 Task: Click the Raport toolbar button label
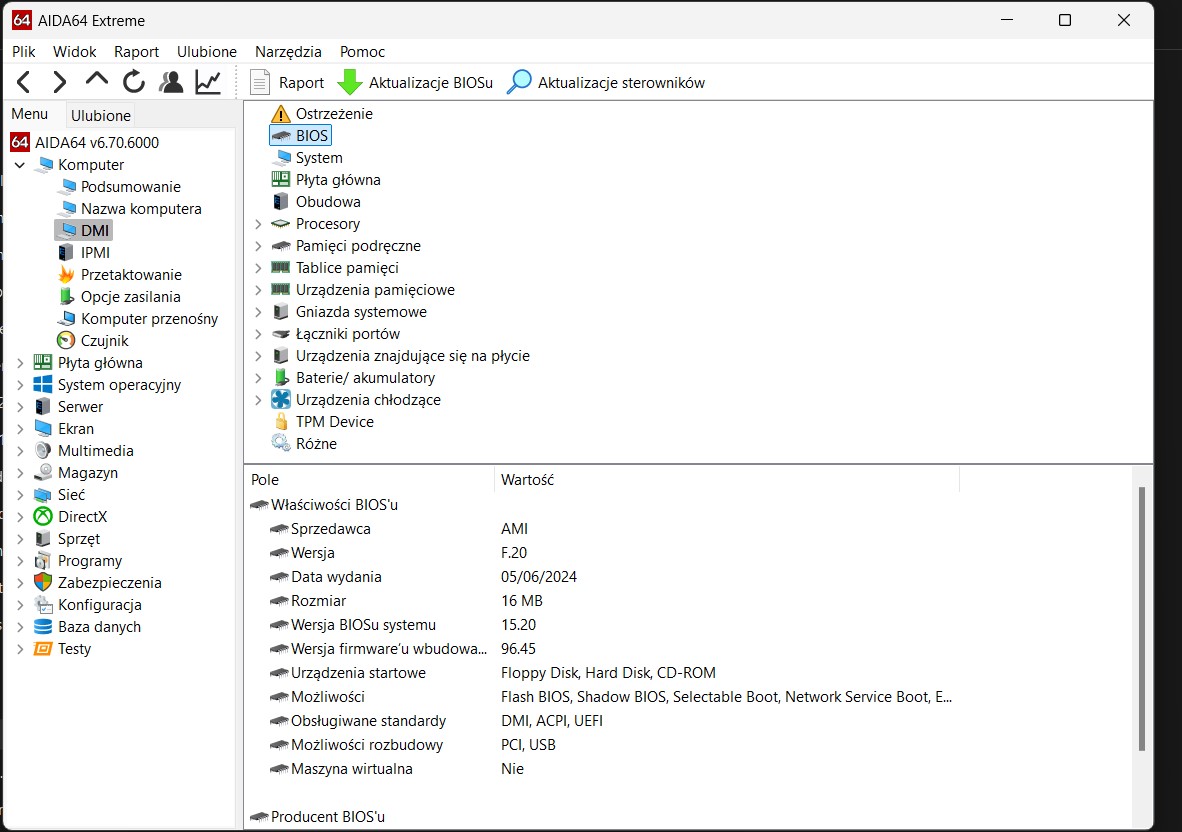pyautogui.click(x=302, y=83)
